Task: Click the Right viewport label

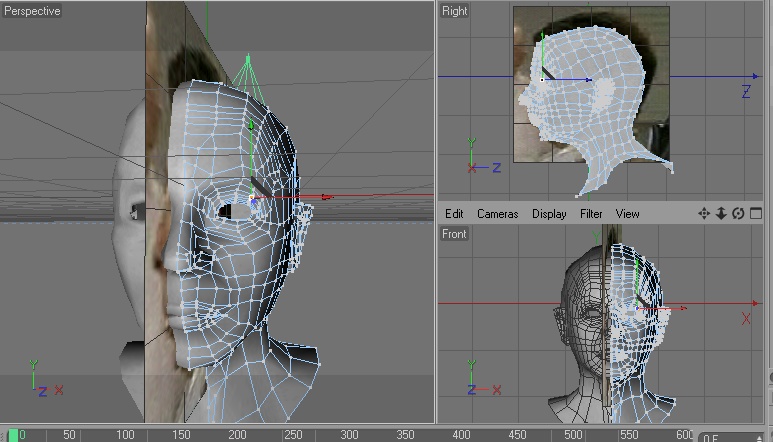Action: (454, 11)
